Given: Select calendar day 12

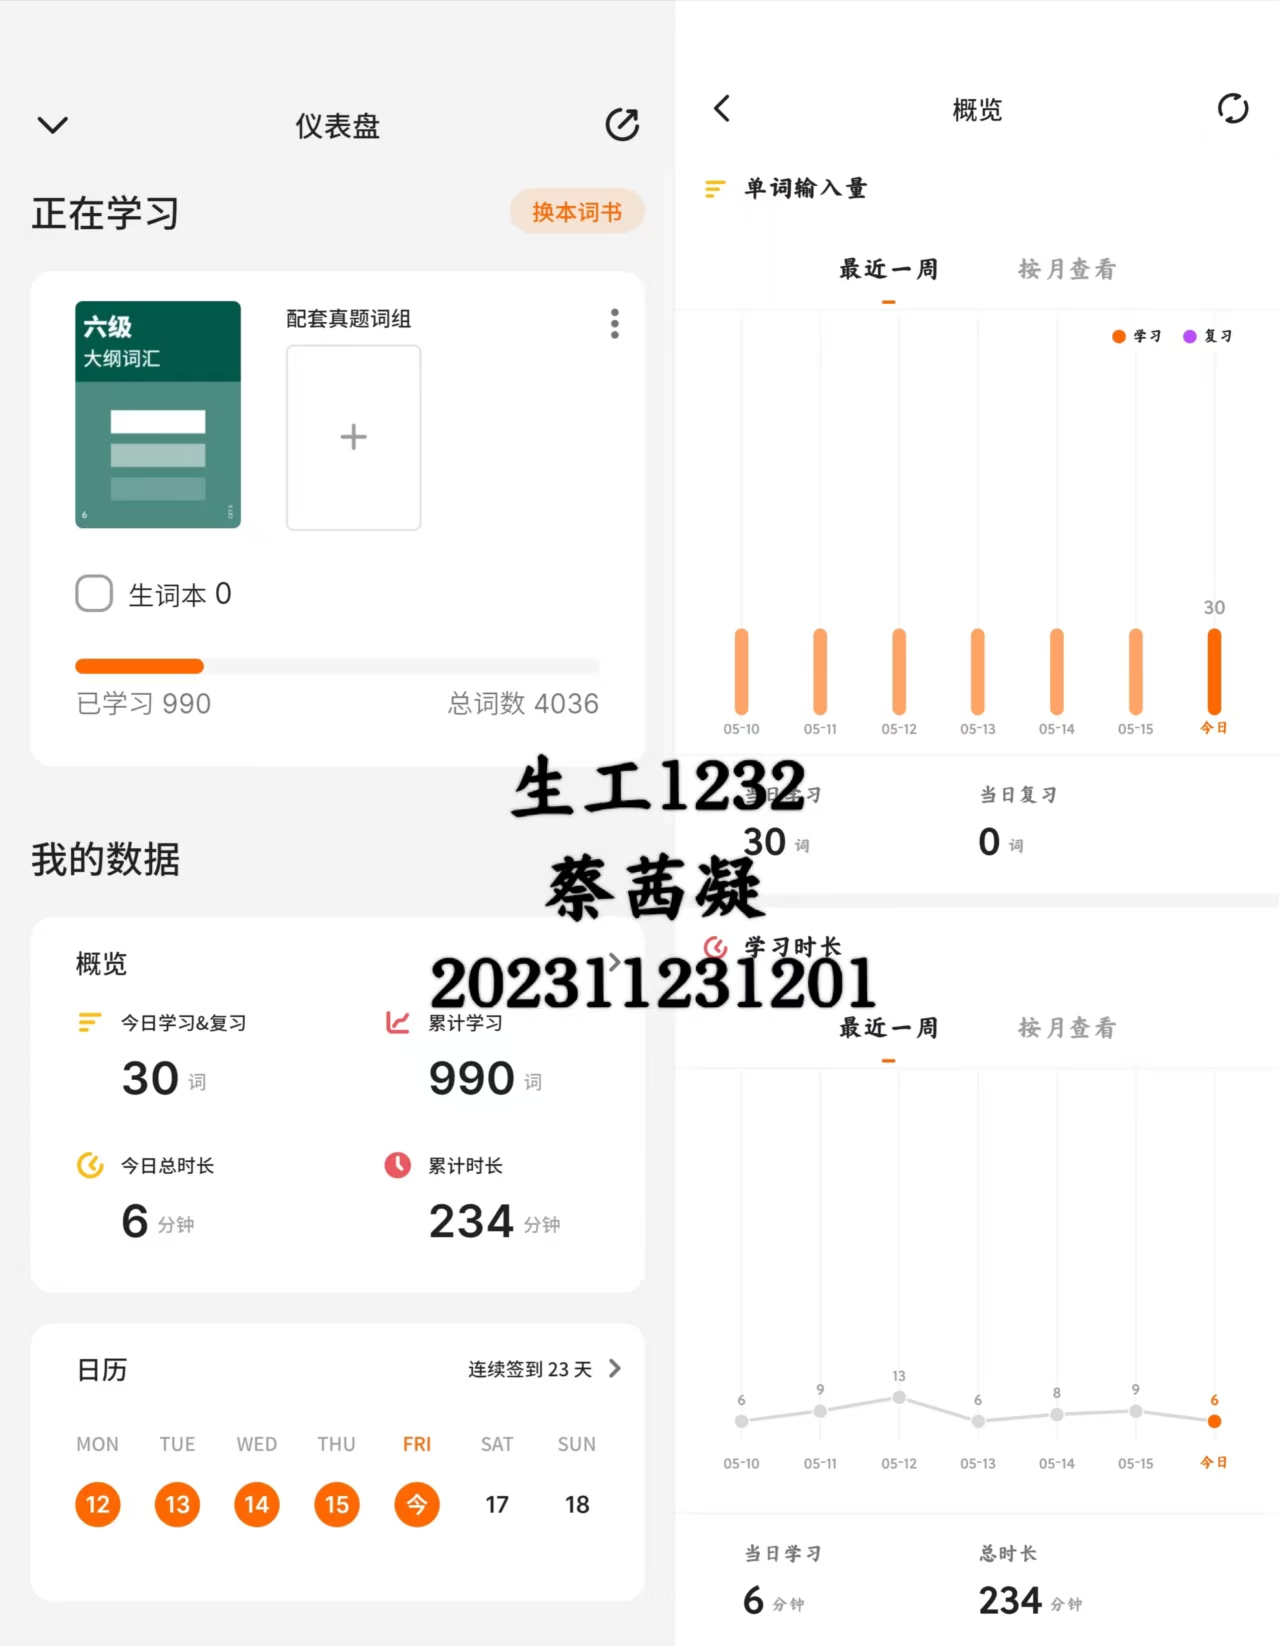Looking at the screenshot, I should coord(98,1504).
